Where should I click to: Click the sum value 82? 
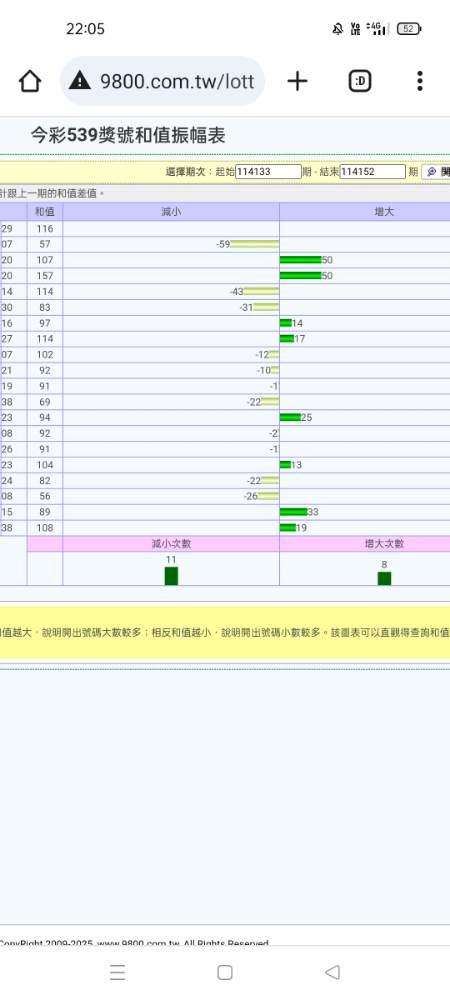(45, 481)
